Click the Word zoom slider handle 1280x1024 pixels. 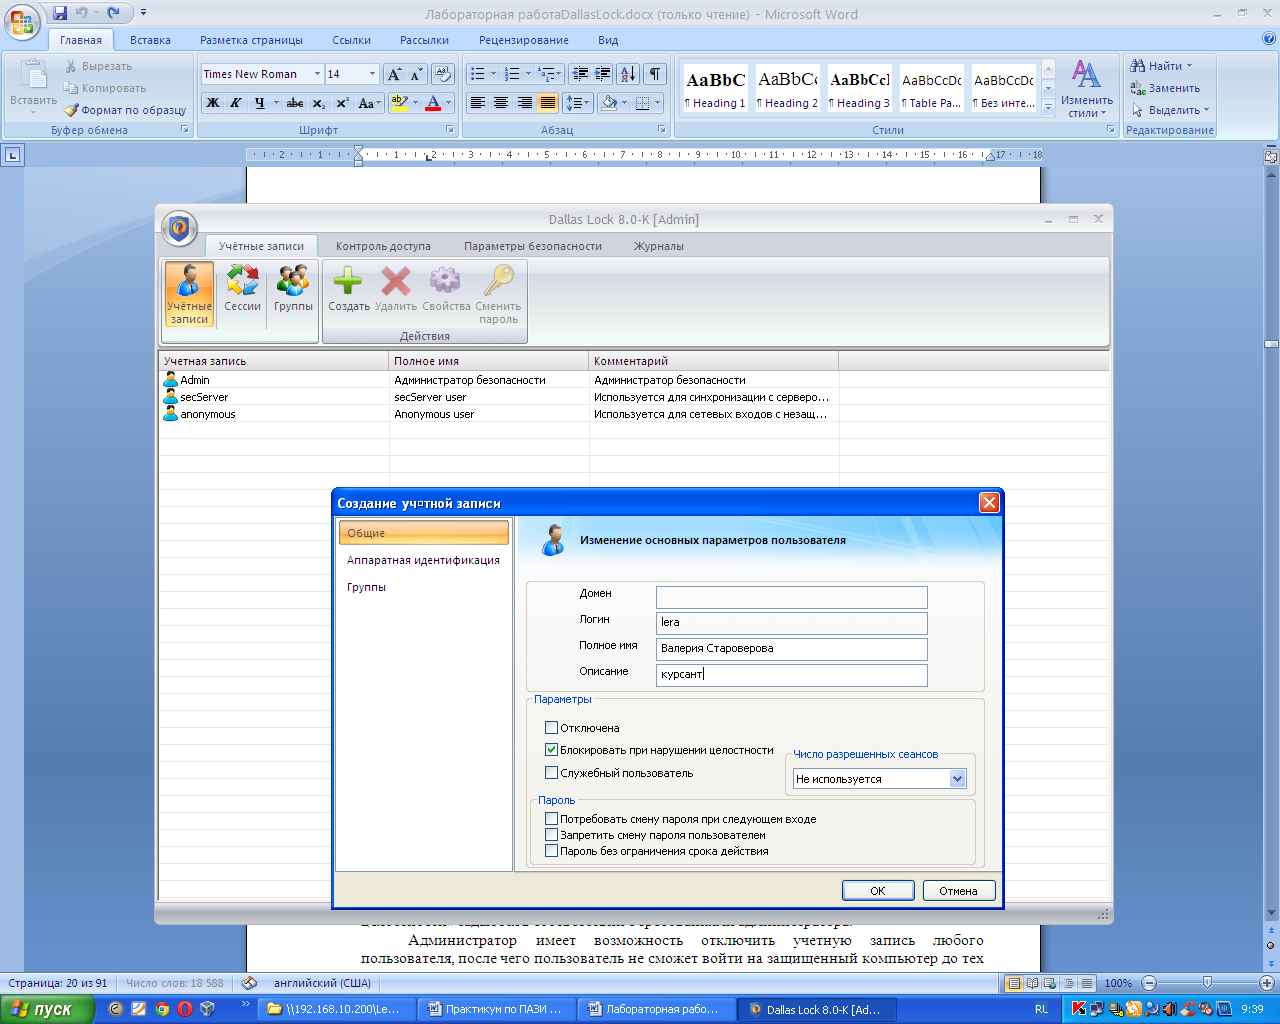tap(1207, 983)
